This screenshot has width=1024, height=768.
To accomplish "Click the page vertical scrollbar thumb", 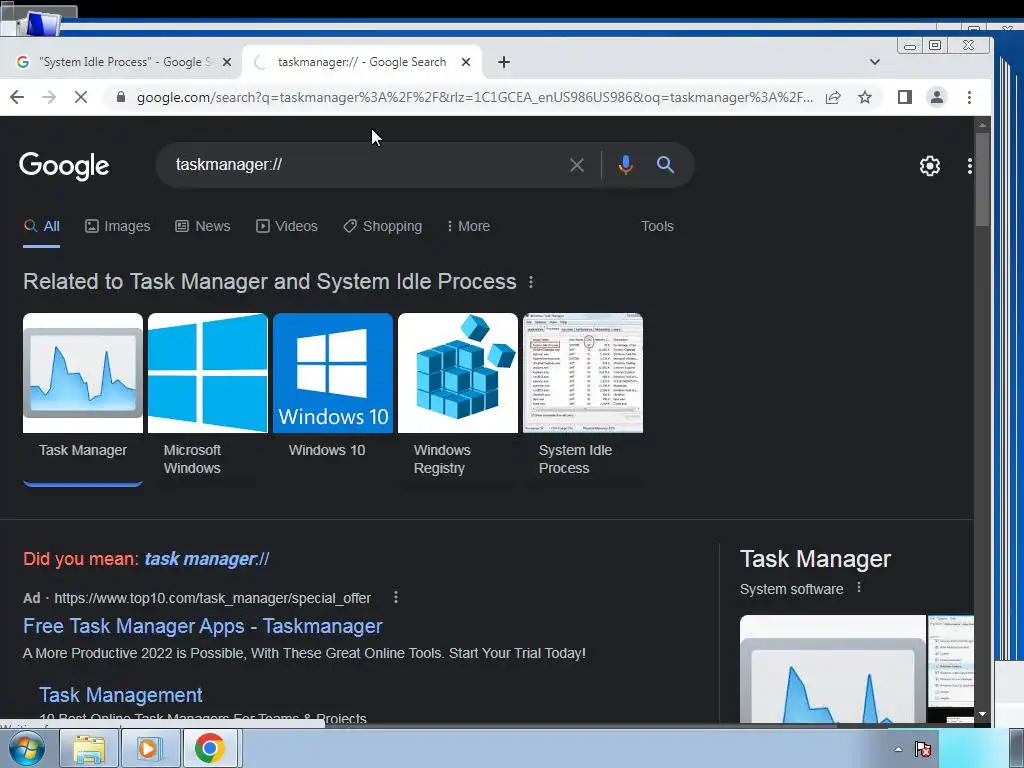I will (x=982, y=179).
